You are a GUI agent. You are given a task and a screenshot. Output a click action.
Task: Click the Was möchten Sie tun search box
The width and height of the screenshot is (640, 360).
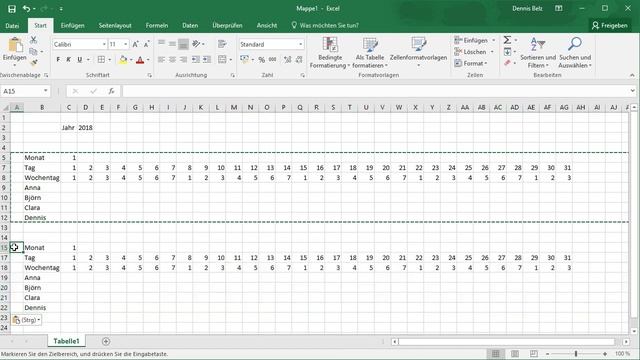pyautogui.click(x=325, y=25)
